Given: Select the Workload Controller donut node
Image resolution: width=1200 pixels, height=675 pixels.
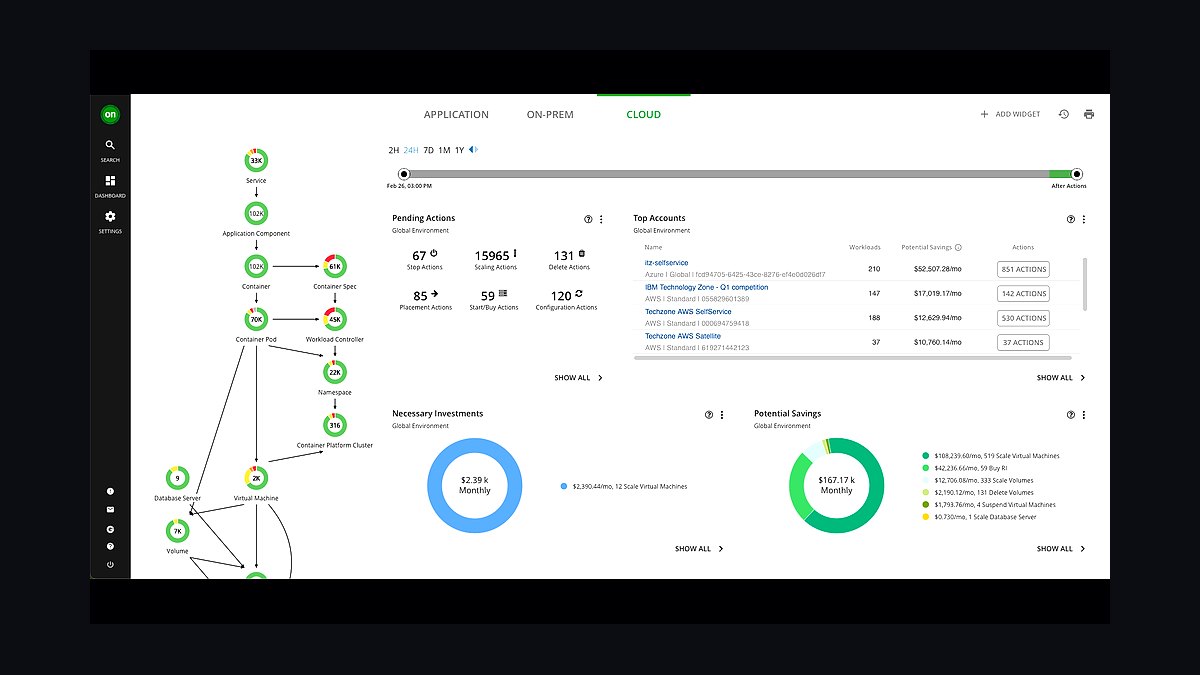Looking at the screenshot, I should (x=335, y=320).
